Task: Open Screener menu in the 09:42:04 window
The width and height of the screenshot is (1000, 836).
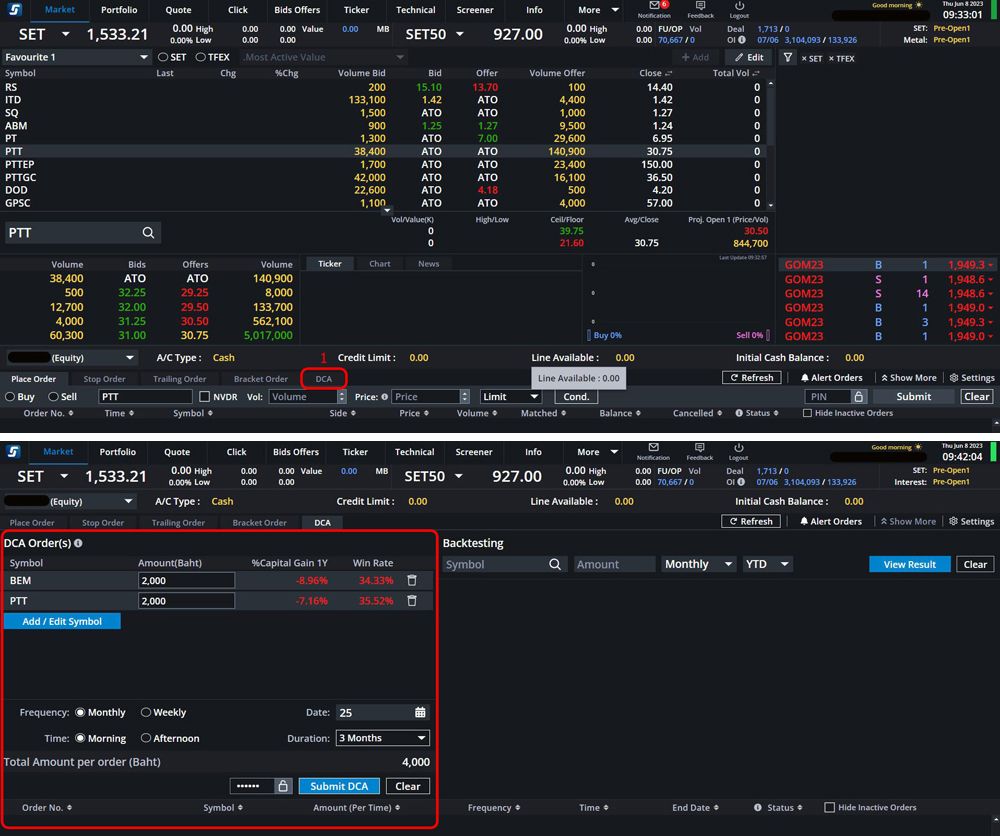Action: [473, 451]
